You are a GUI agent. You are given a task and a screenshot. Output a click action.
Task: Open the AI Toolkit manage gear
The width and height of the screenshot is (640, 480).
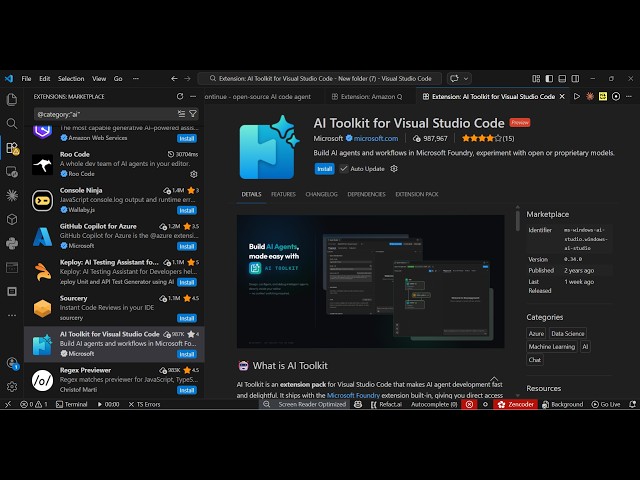click(394, 169)
